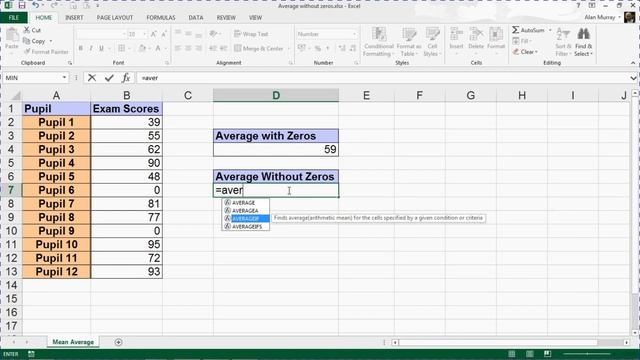Screen dimensions: 640x360
Task: Choose AVERAGE from the autocomplete list
Action: 246,202
